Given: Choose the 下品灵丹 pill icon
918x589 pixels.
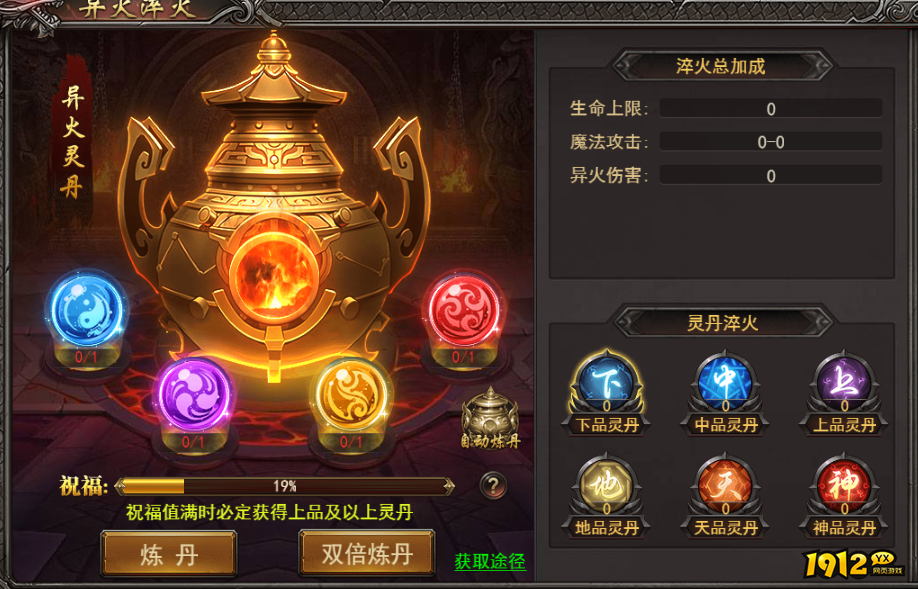Looking at the screenshot, I should point(607,383).
